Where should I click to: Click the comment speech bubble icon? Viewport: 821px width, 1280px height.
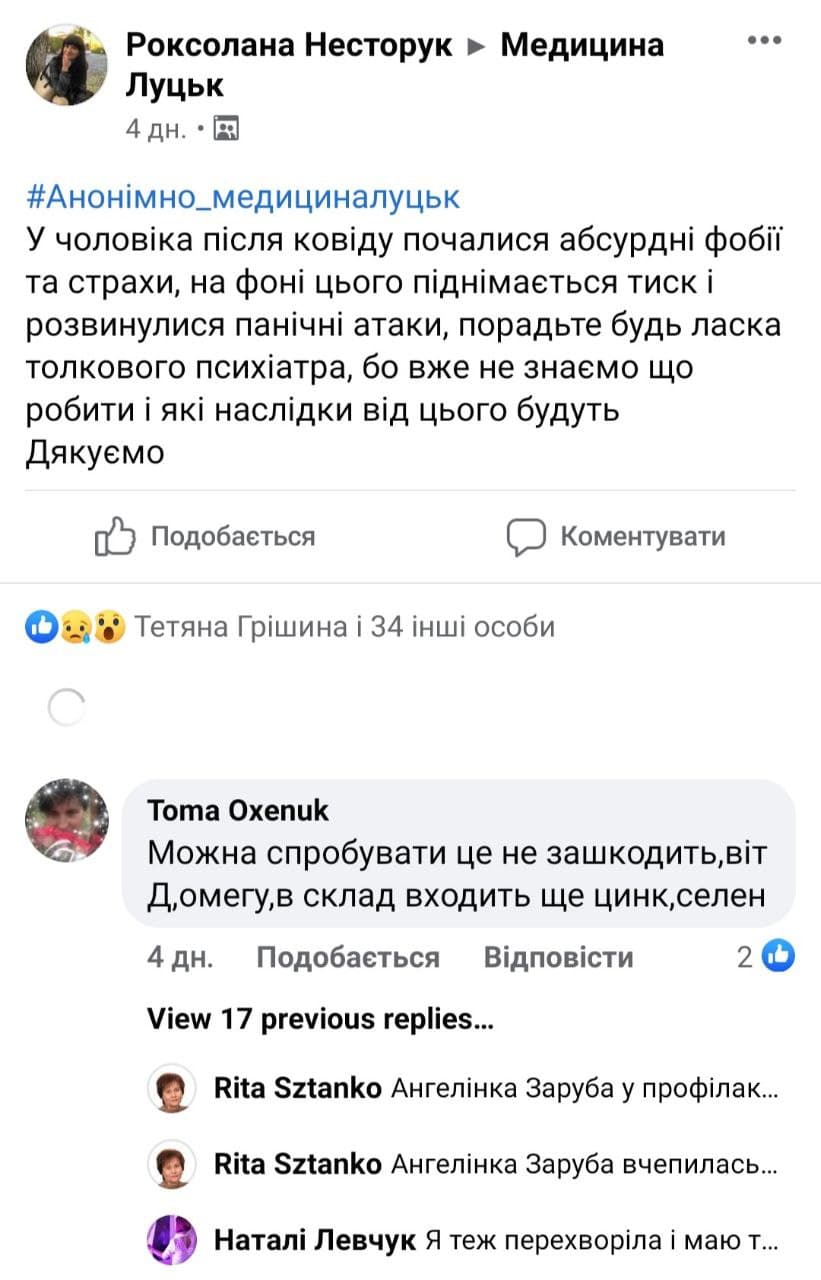[526, 537]
